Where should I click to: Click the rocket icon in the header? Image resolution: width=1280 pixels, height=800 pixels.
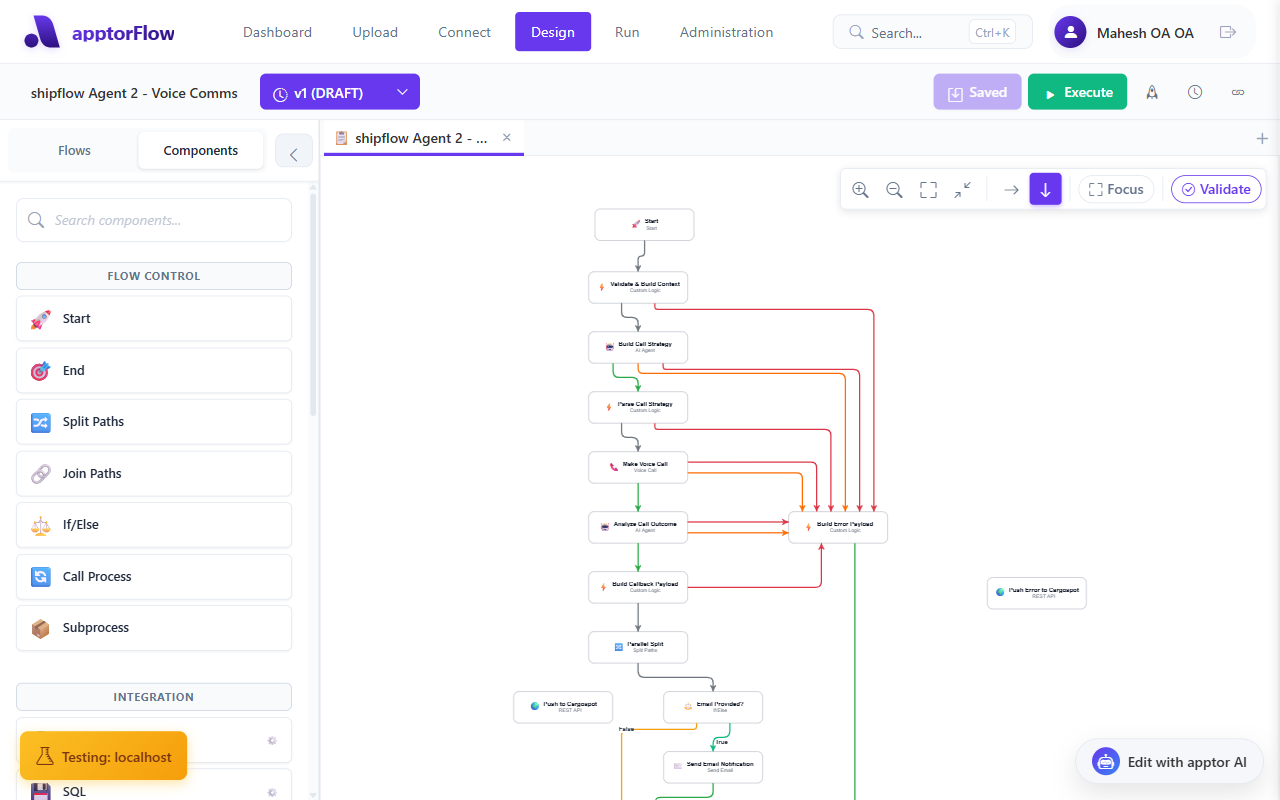point(1151,91)
